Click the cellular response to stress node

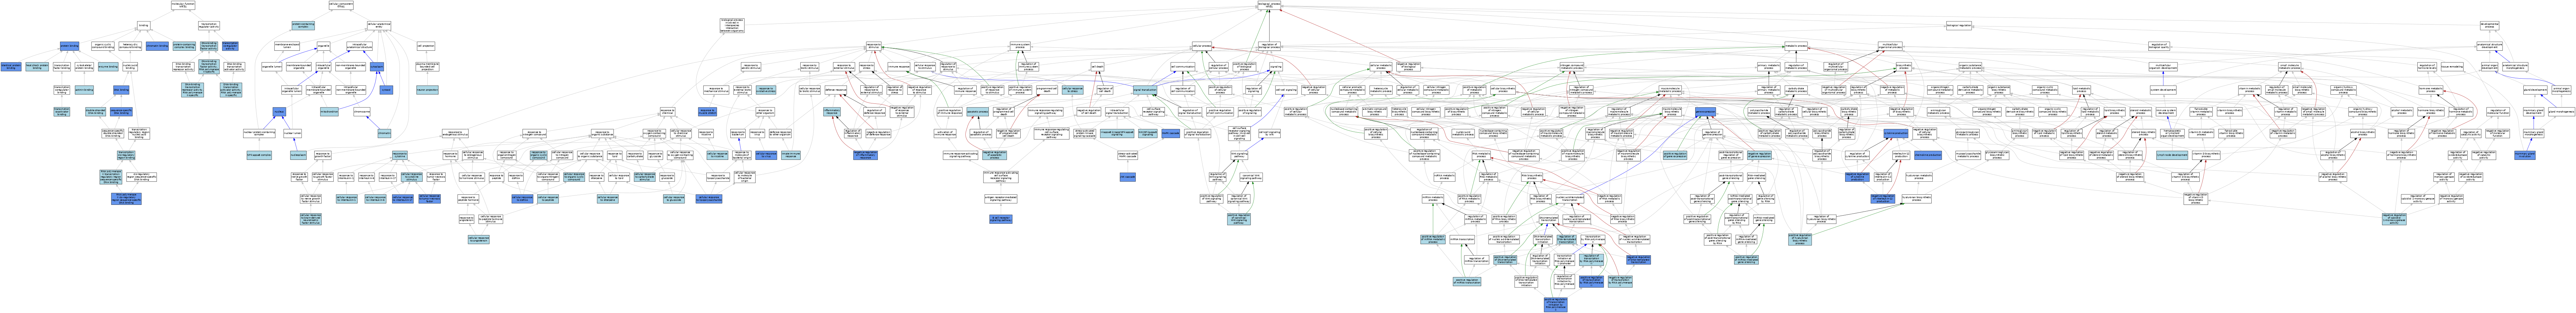(1073, 90)
